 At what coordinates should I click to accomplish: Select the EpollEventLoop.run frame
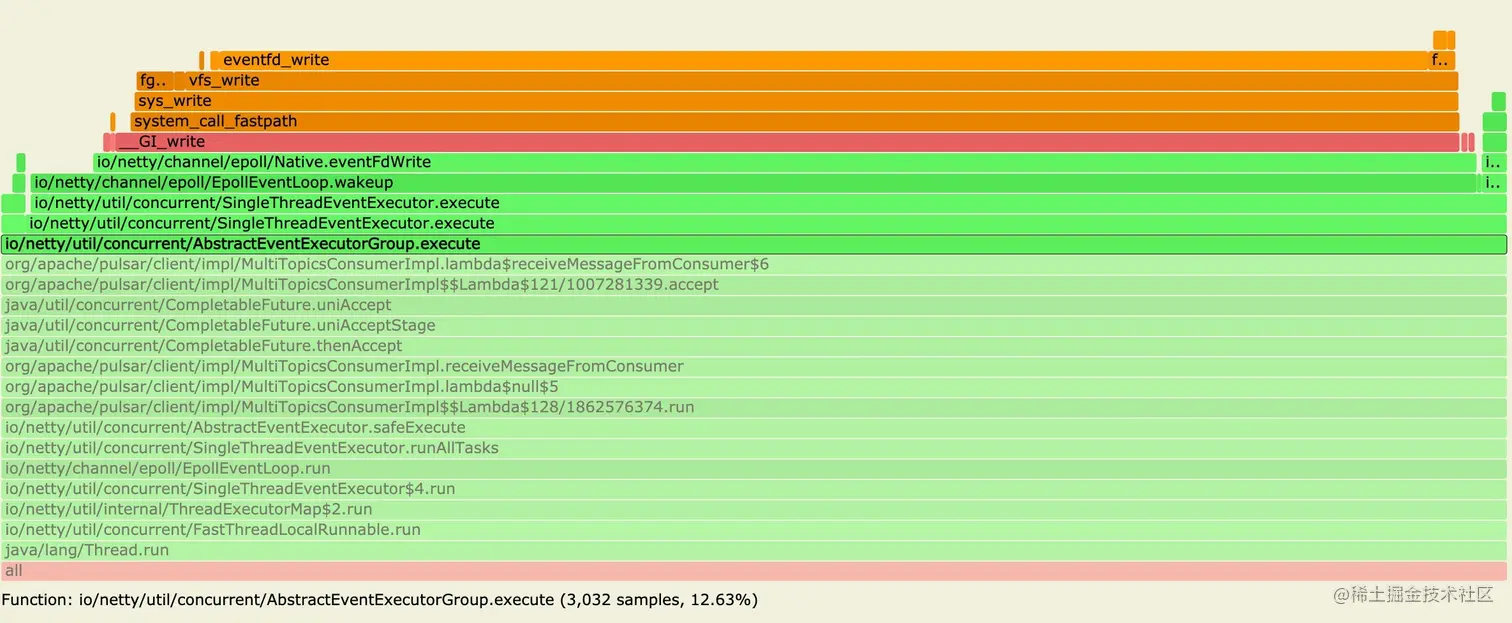pos(754,468)
